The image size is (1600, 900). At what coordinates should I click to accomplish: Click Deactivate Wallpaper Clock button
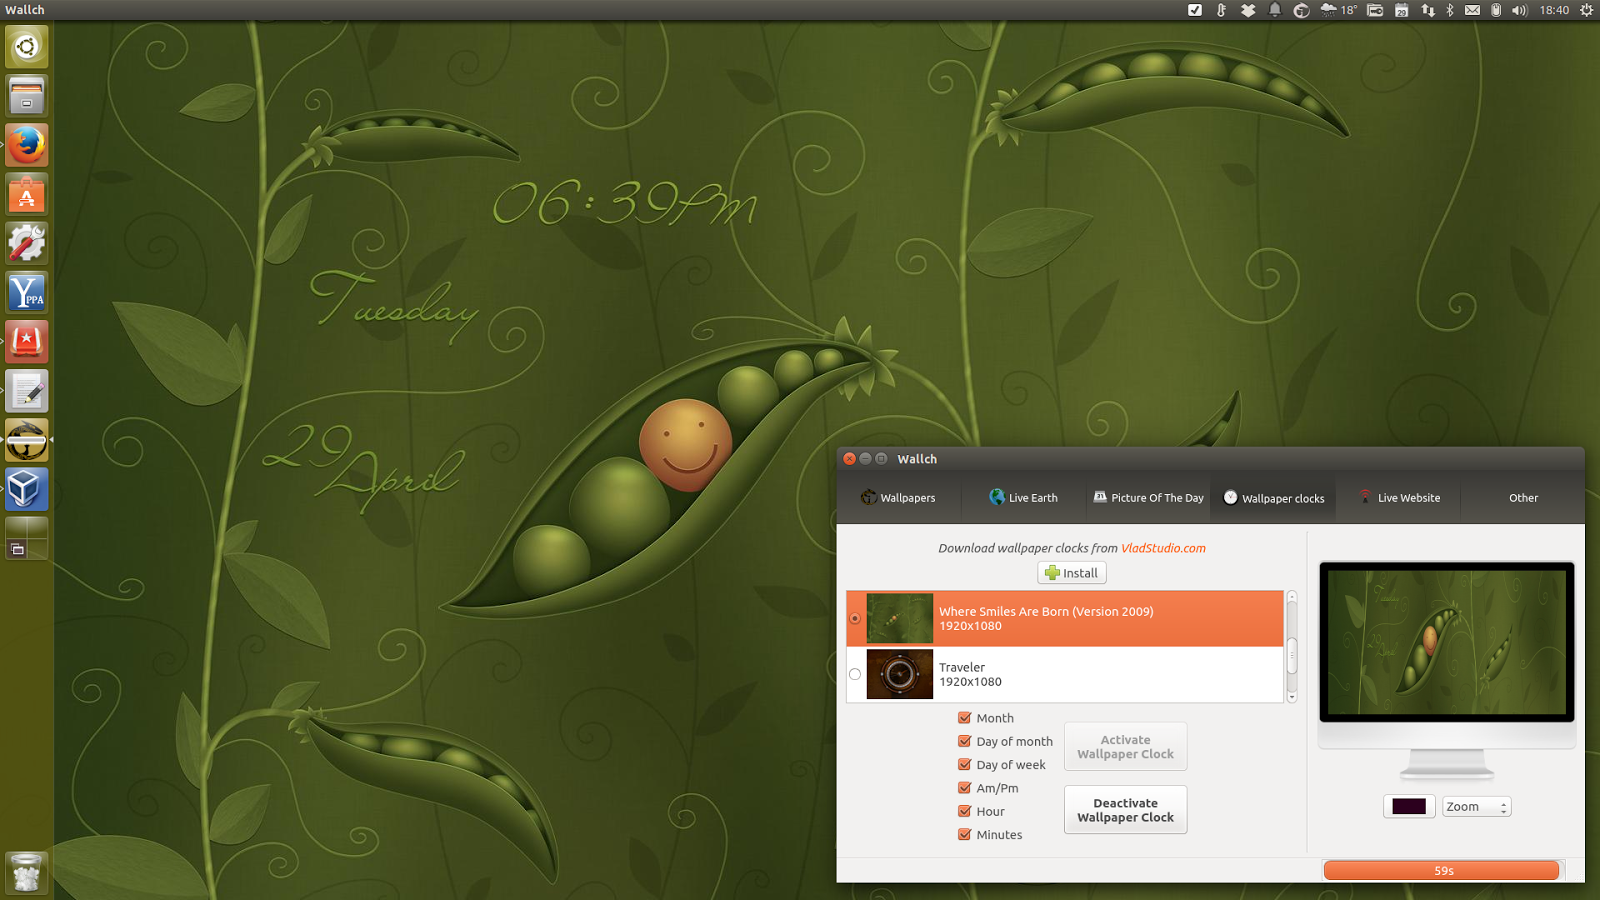pos(1125,810)
